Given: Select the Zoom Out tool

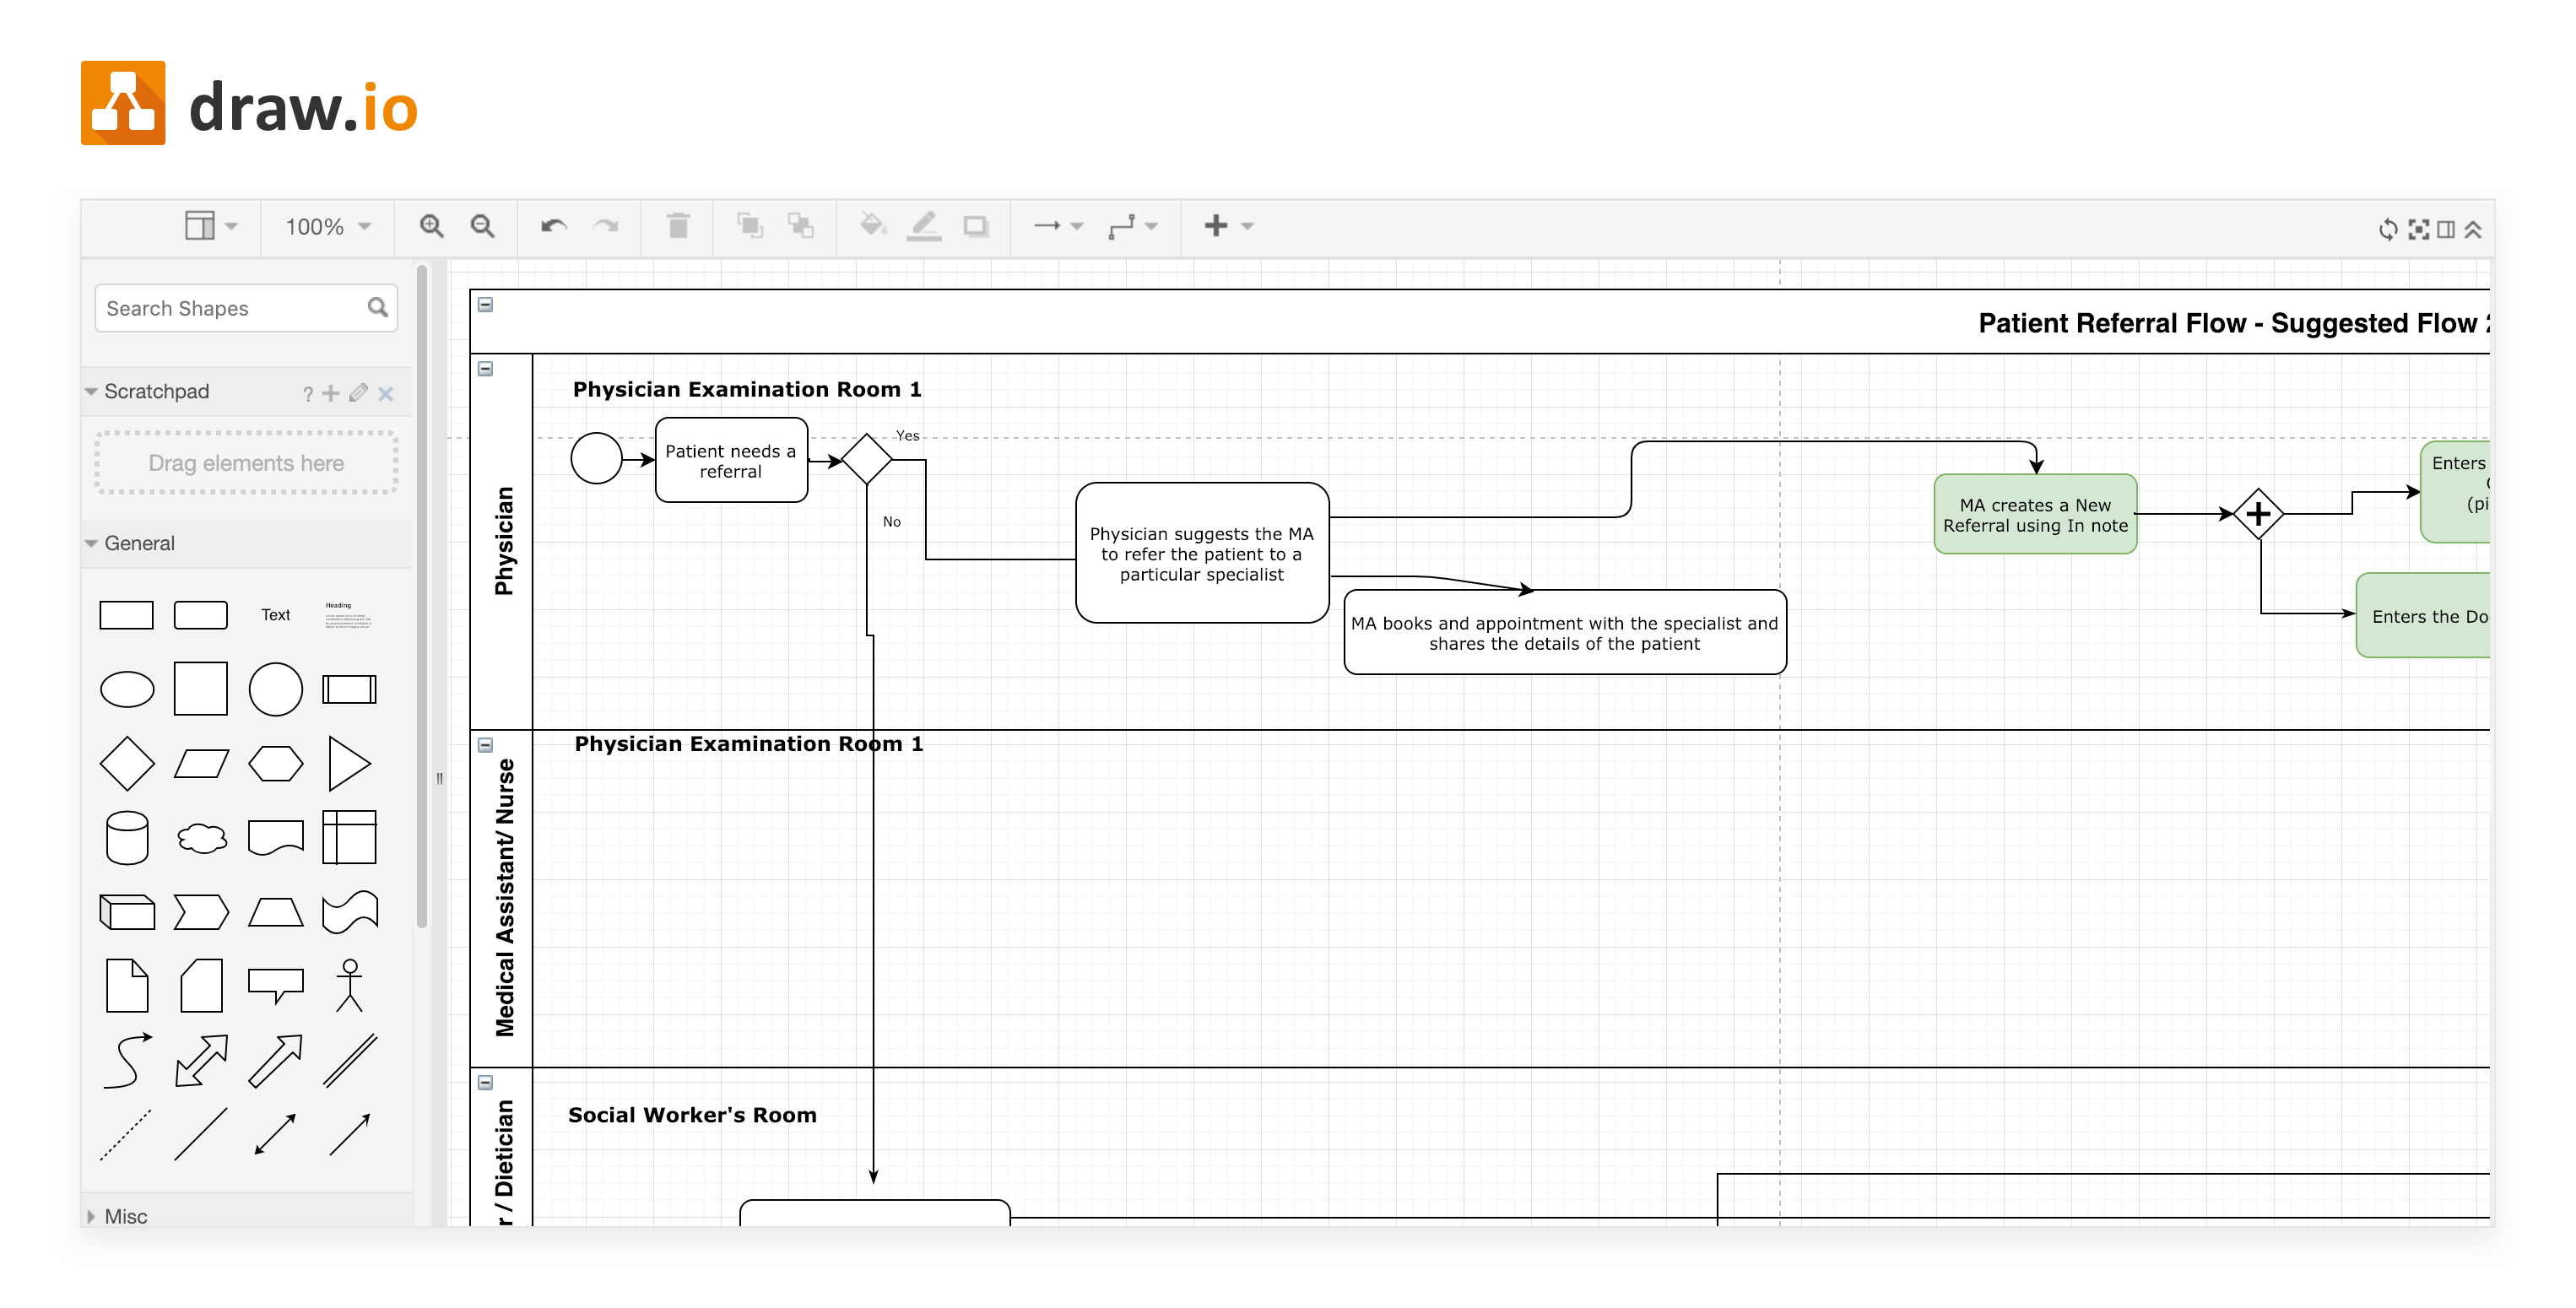Looking at the screenshot, I should click(483, 226).
